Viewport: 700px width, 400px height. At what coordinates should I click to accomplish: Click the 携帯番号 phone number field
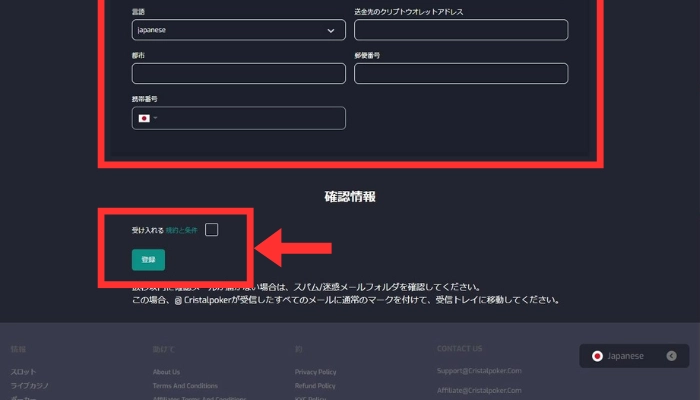pyautogui.click(x=238, y=118)
